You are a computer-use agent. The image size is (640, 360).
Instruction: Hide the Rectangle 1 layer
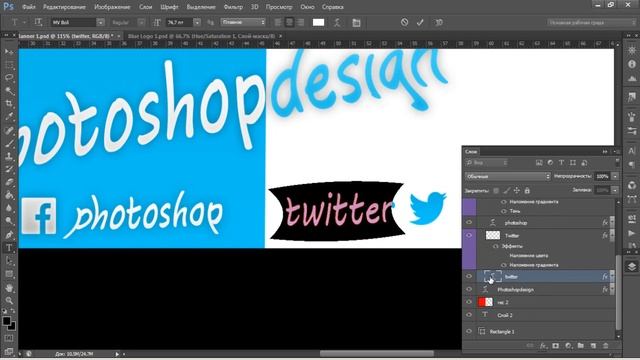pos(469,331)
